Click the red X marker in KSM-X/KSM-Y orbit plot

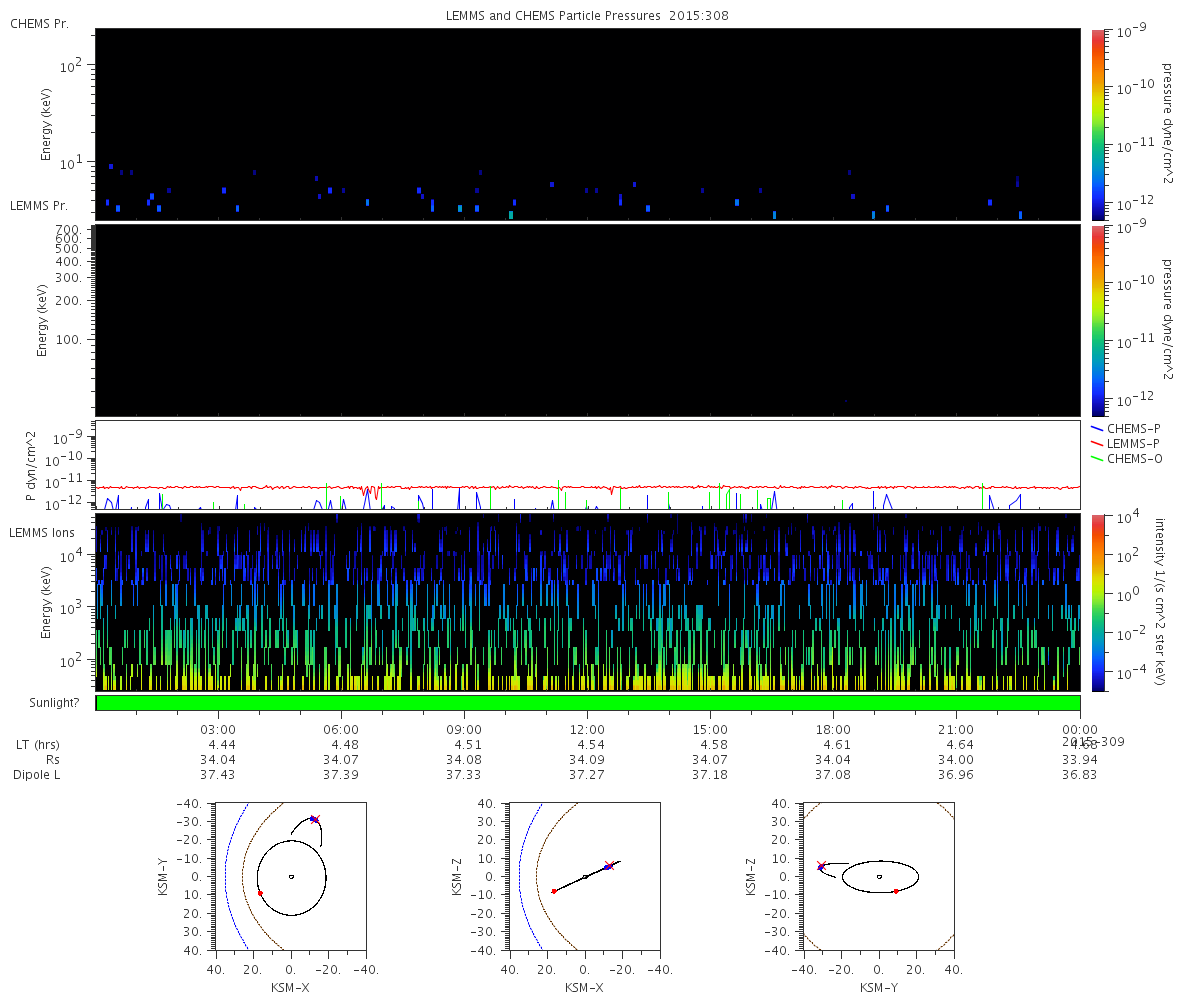pyautogui.click(x=315, y=819)
